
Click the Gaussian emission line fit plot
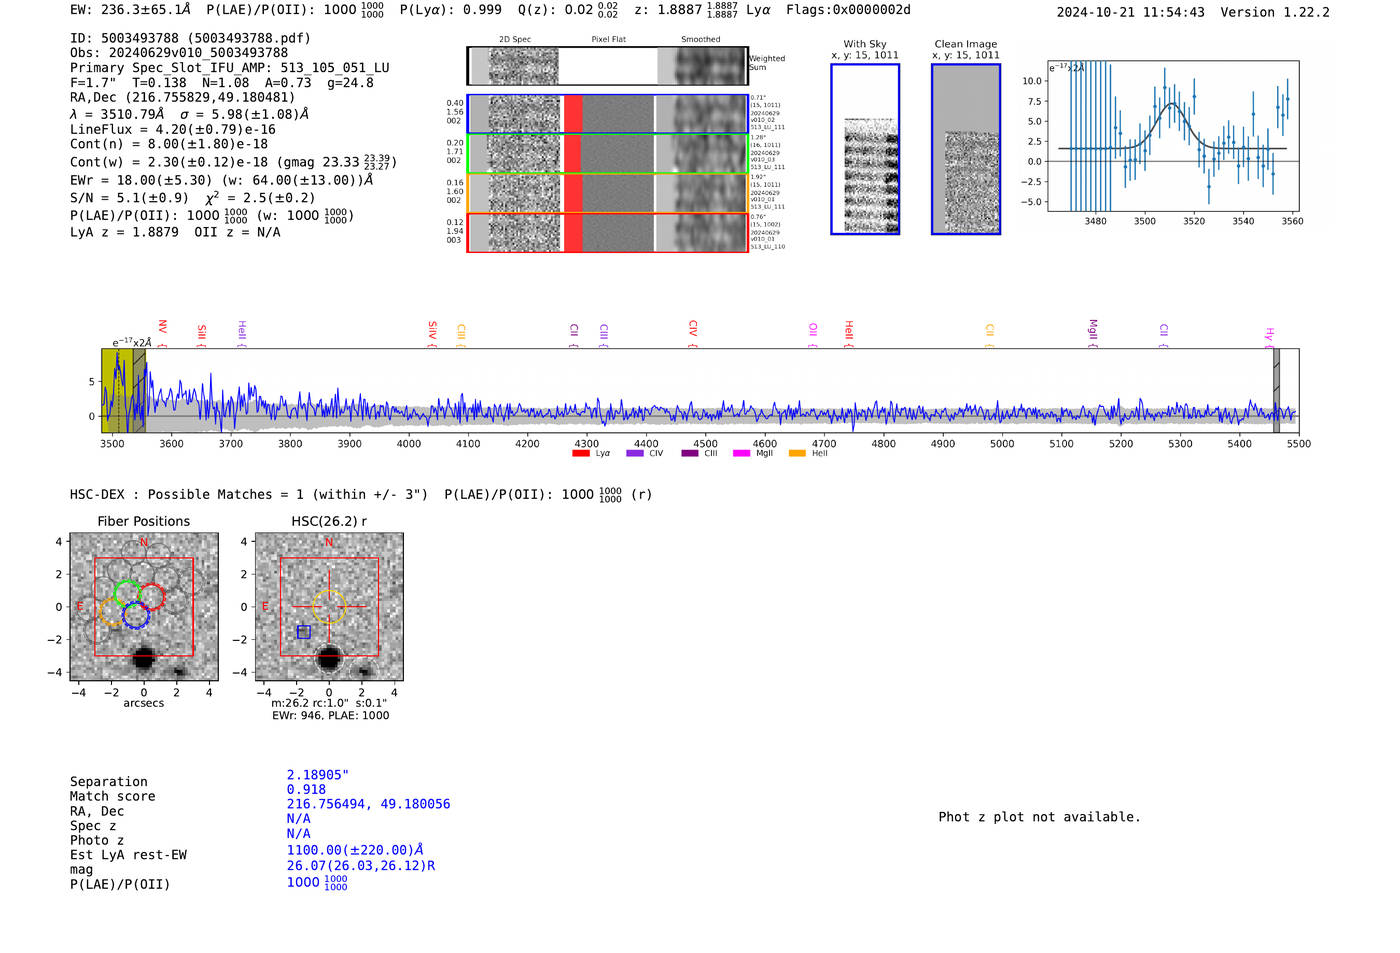click(x=1172, y=136)
